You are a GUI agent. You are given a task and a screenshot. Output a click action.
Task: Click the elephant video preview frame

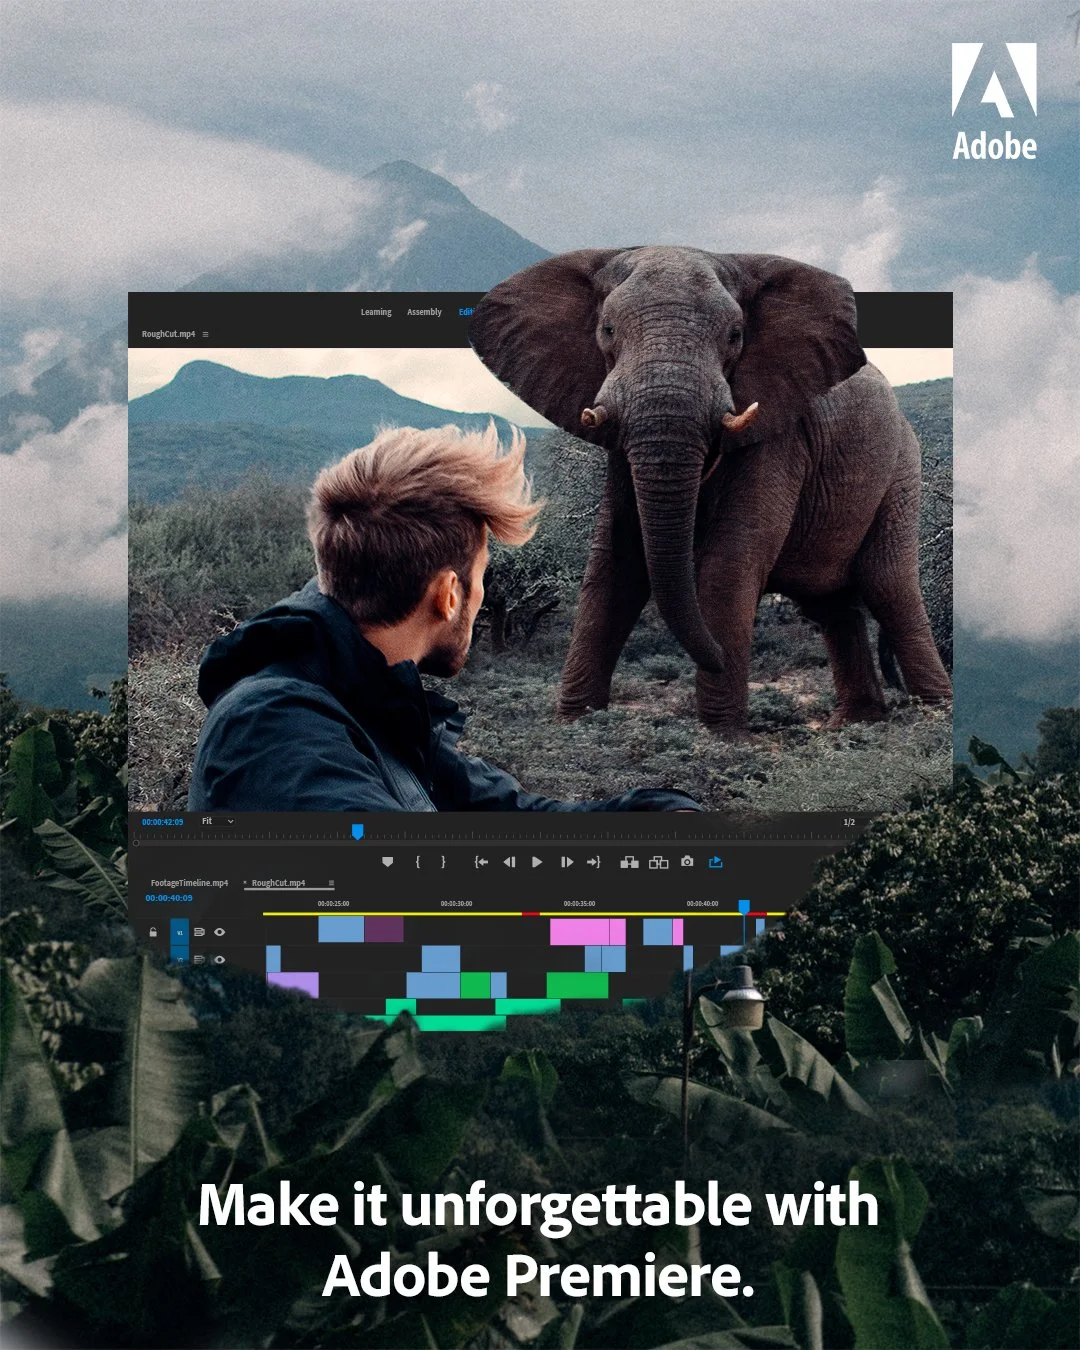(540, 579)
